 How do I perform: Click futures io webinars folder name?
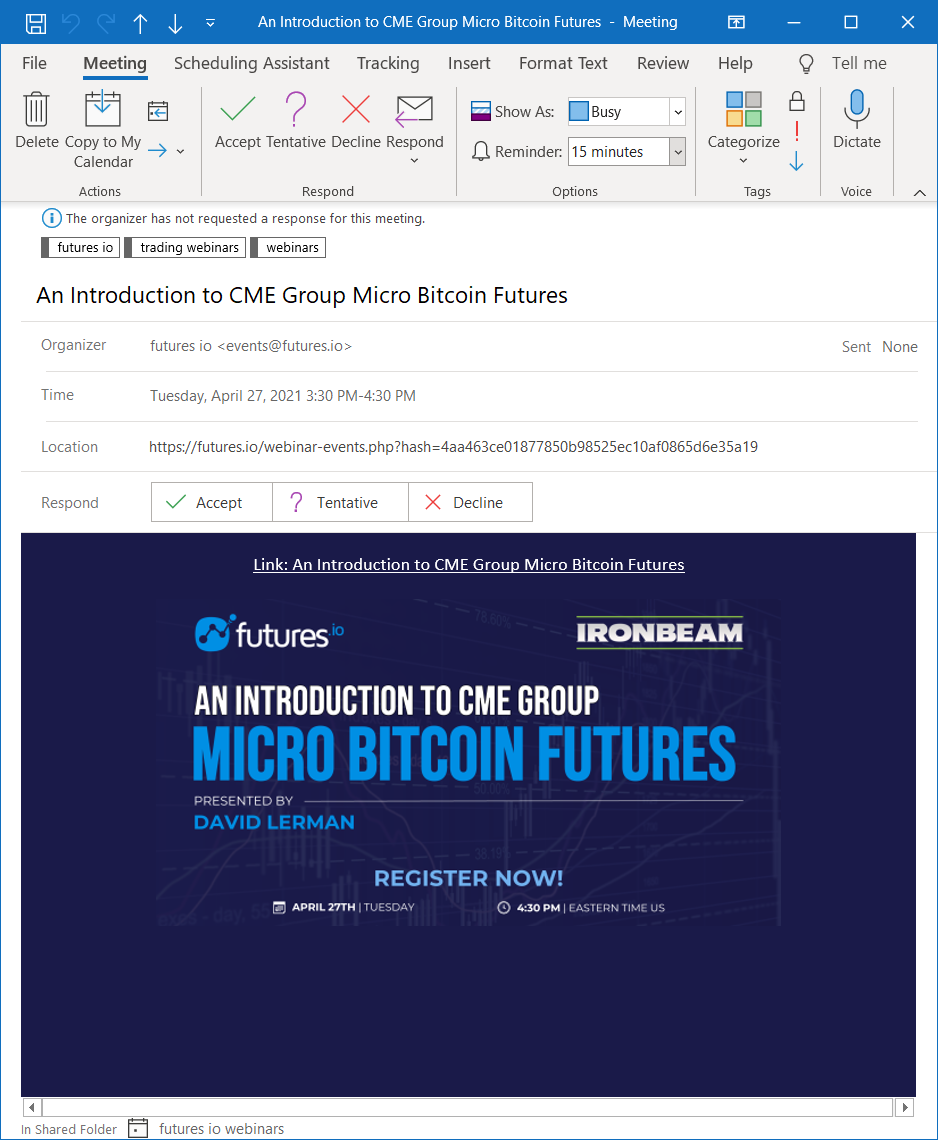[x=222, y=1129]
